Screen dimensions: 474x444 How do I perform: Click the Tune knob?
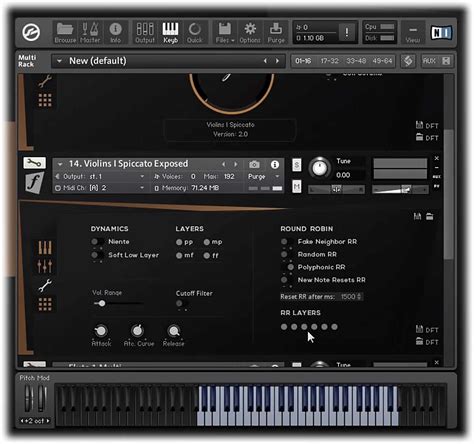coord(319,168)
